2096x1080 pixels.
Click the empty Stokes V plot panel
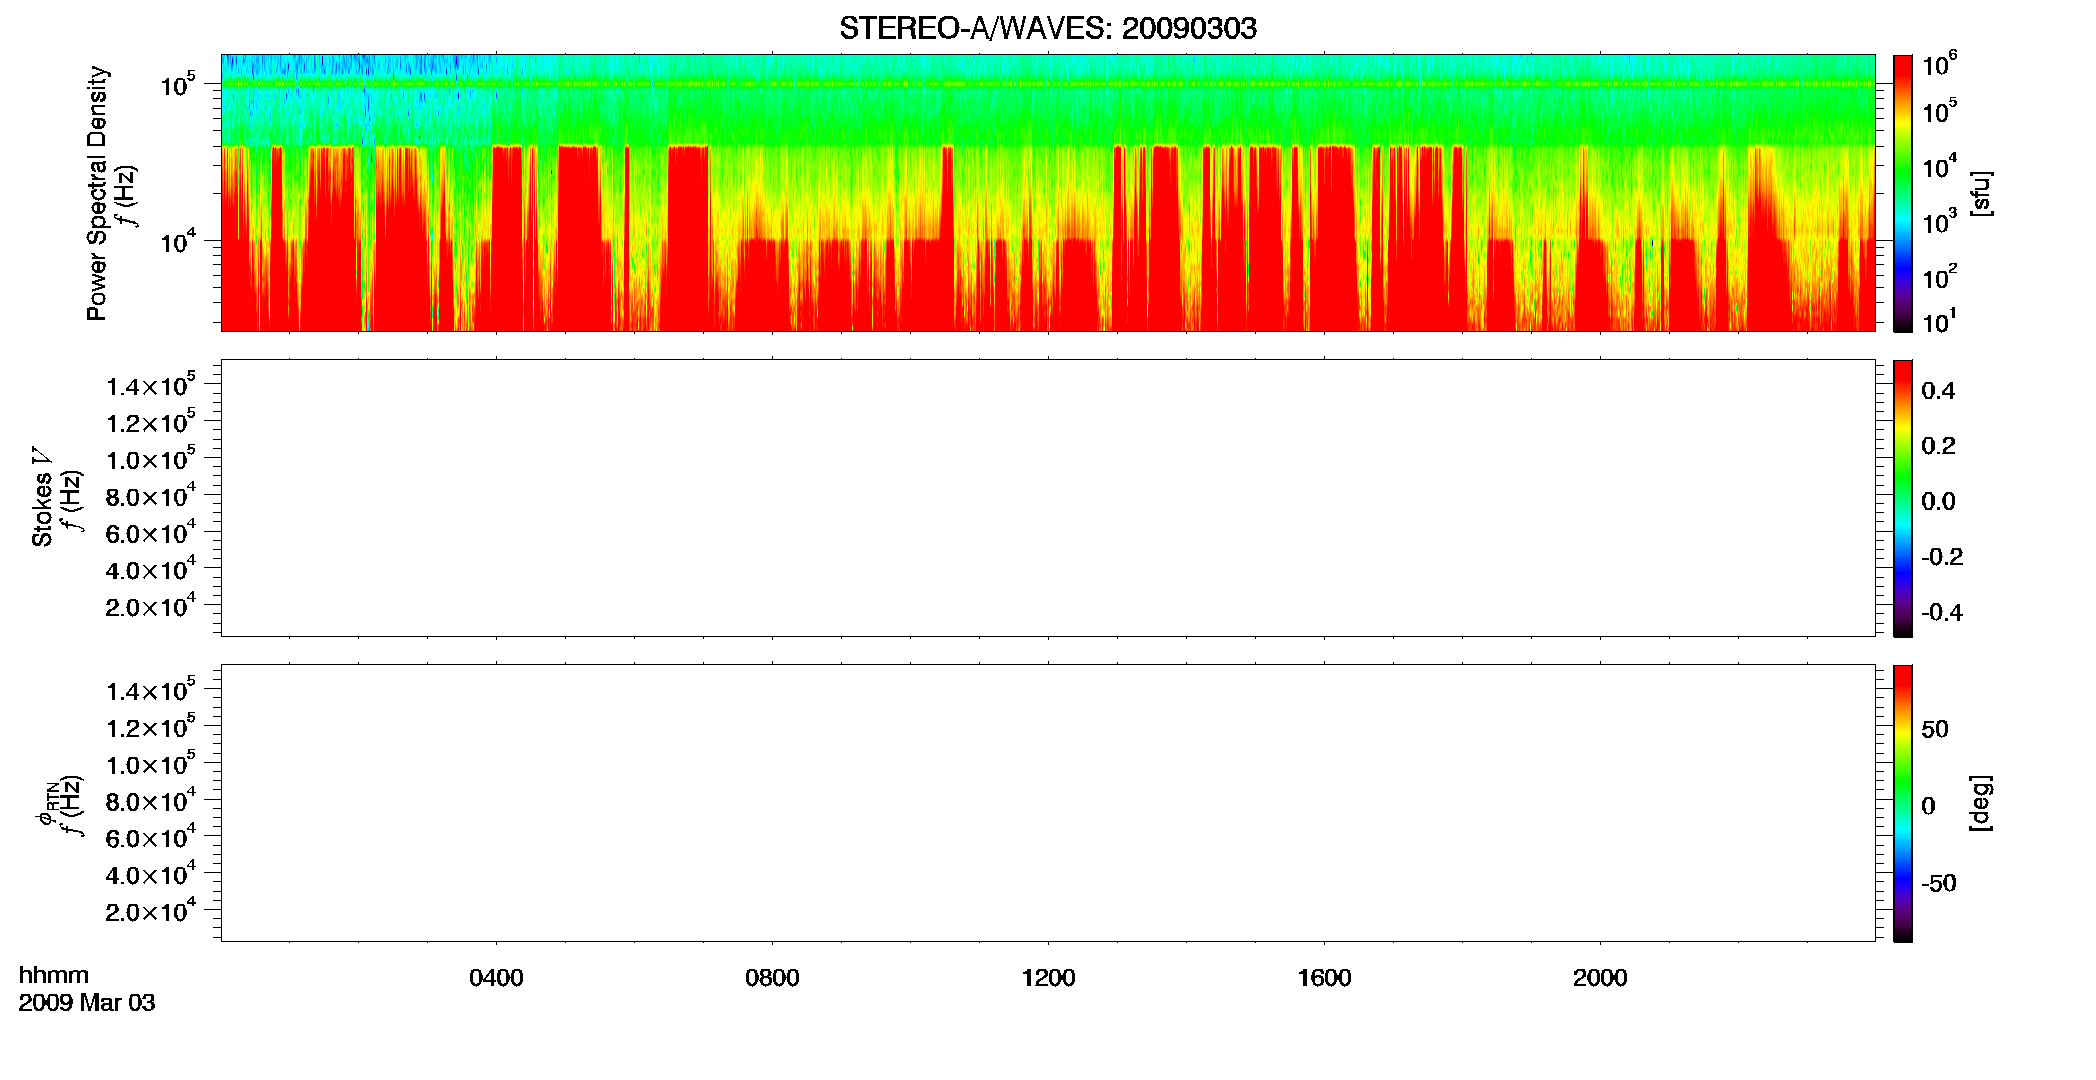click(x=1048, y=498)
